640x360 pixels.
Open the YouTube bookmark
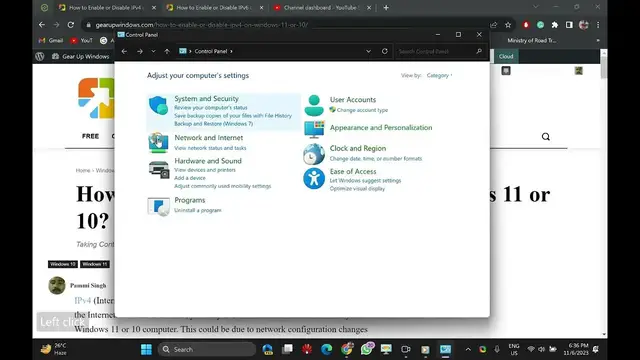pyautogui.click(x=82, y=40)
